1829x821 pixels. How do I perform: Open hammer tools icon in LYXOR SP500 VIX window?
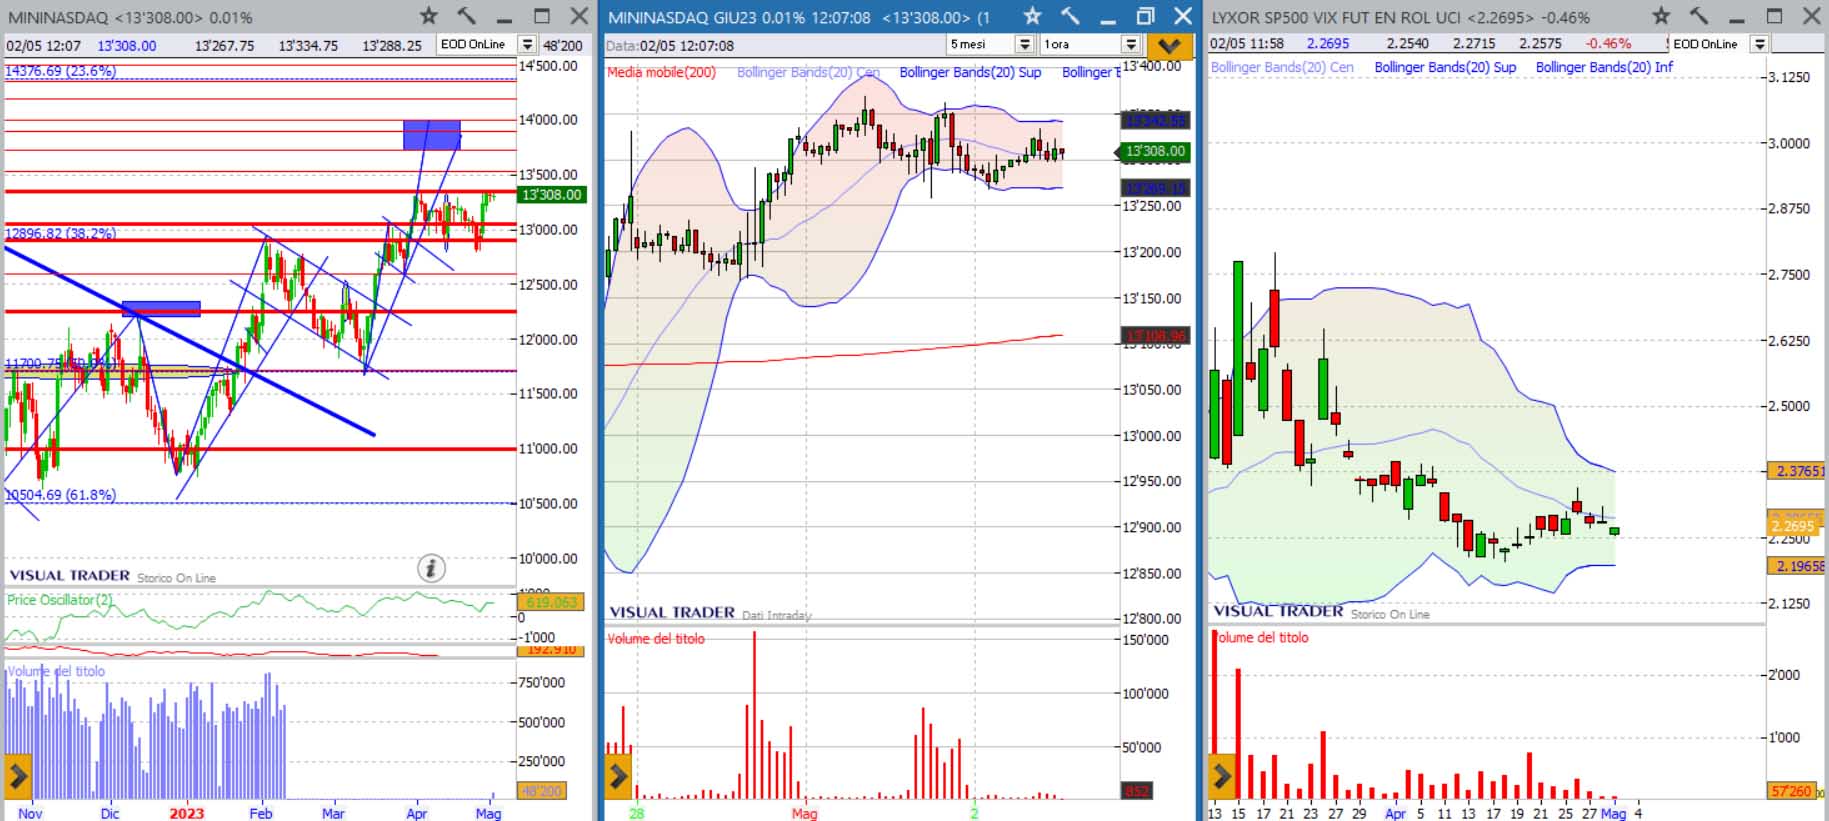(1699, 16)
